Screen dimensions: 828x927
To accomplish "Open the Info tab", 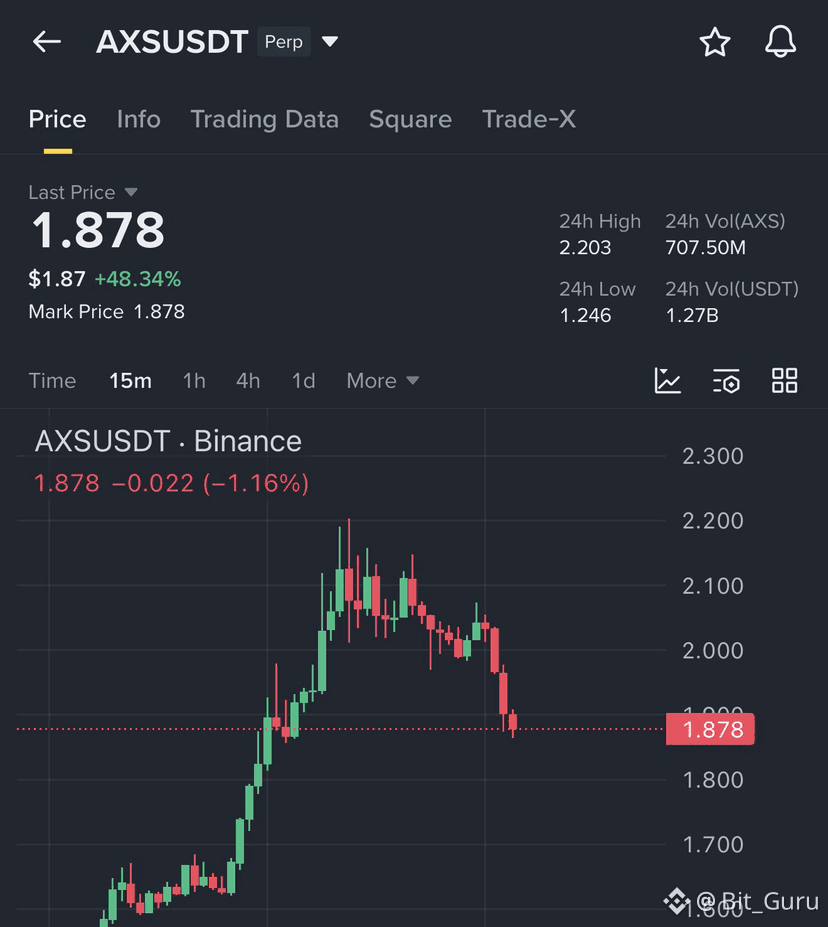I will [138, 119].
